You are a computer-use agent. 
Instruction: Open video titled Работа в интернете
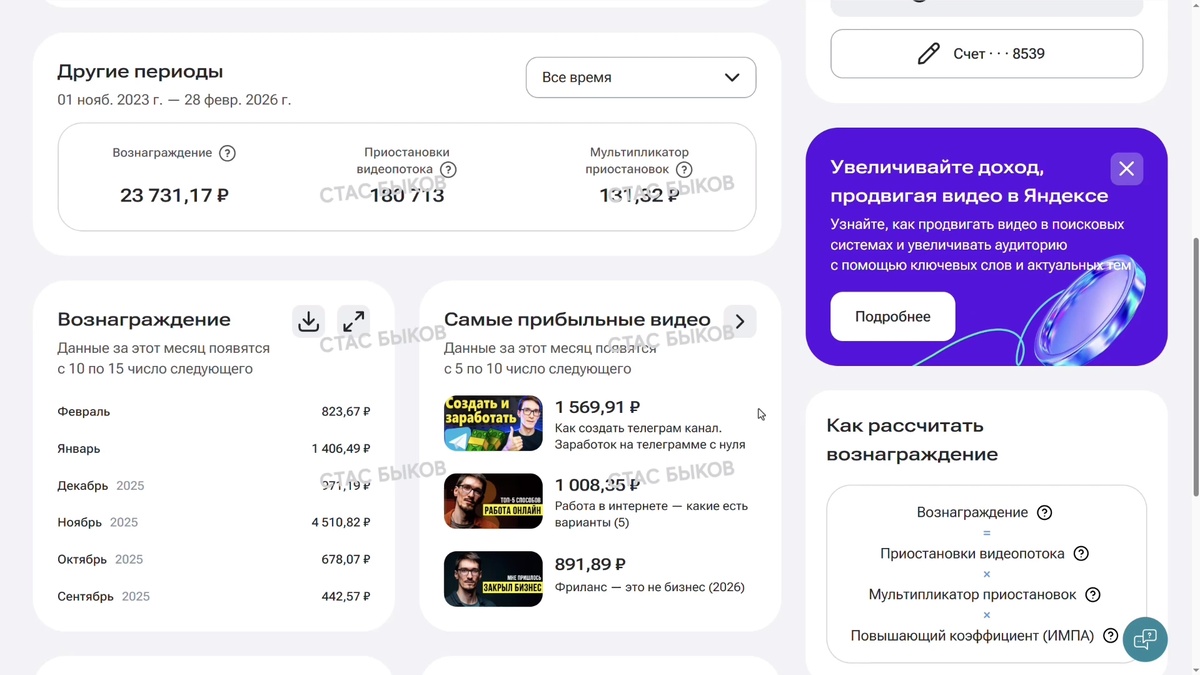coord(493,500)
